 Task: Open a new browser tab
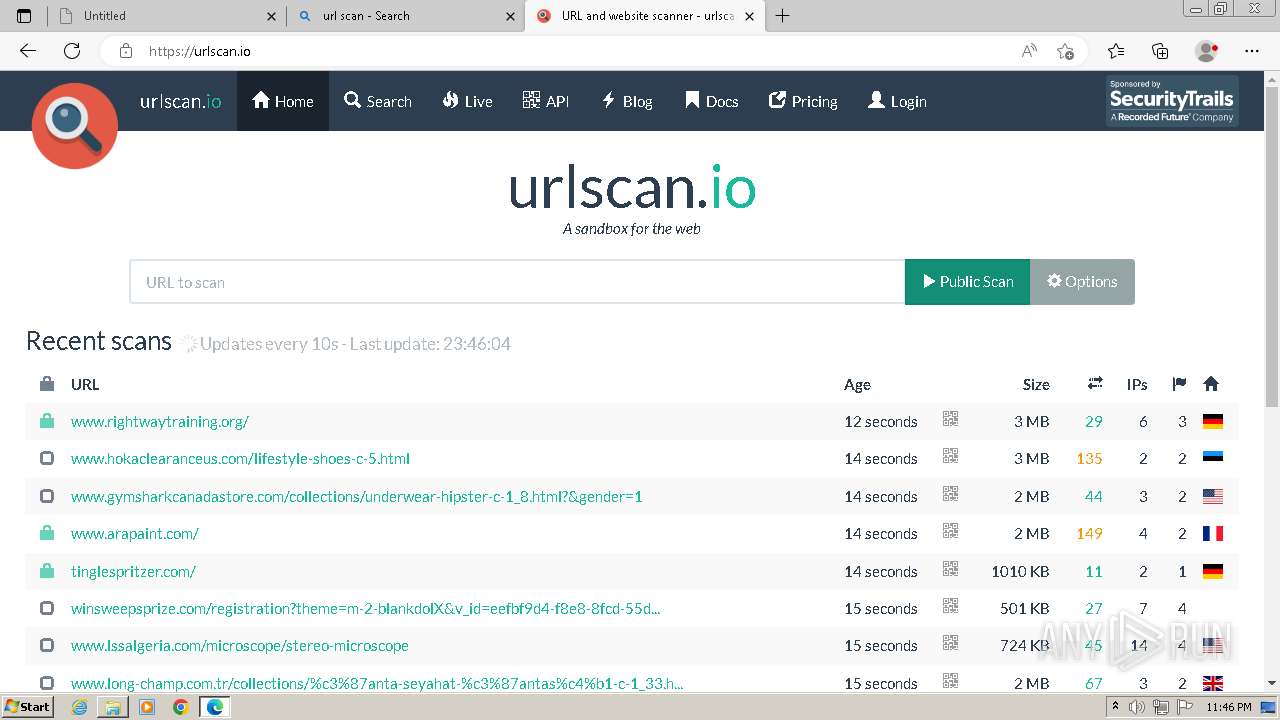point(782,16)
